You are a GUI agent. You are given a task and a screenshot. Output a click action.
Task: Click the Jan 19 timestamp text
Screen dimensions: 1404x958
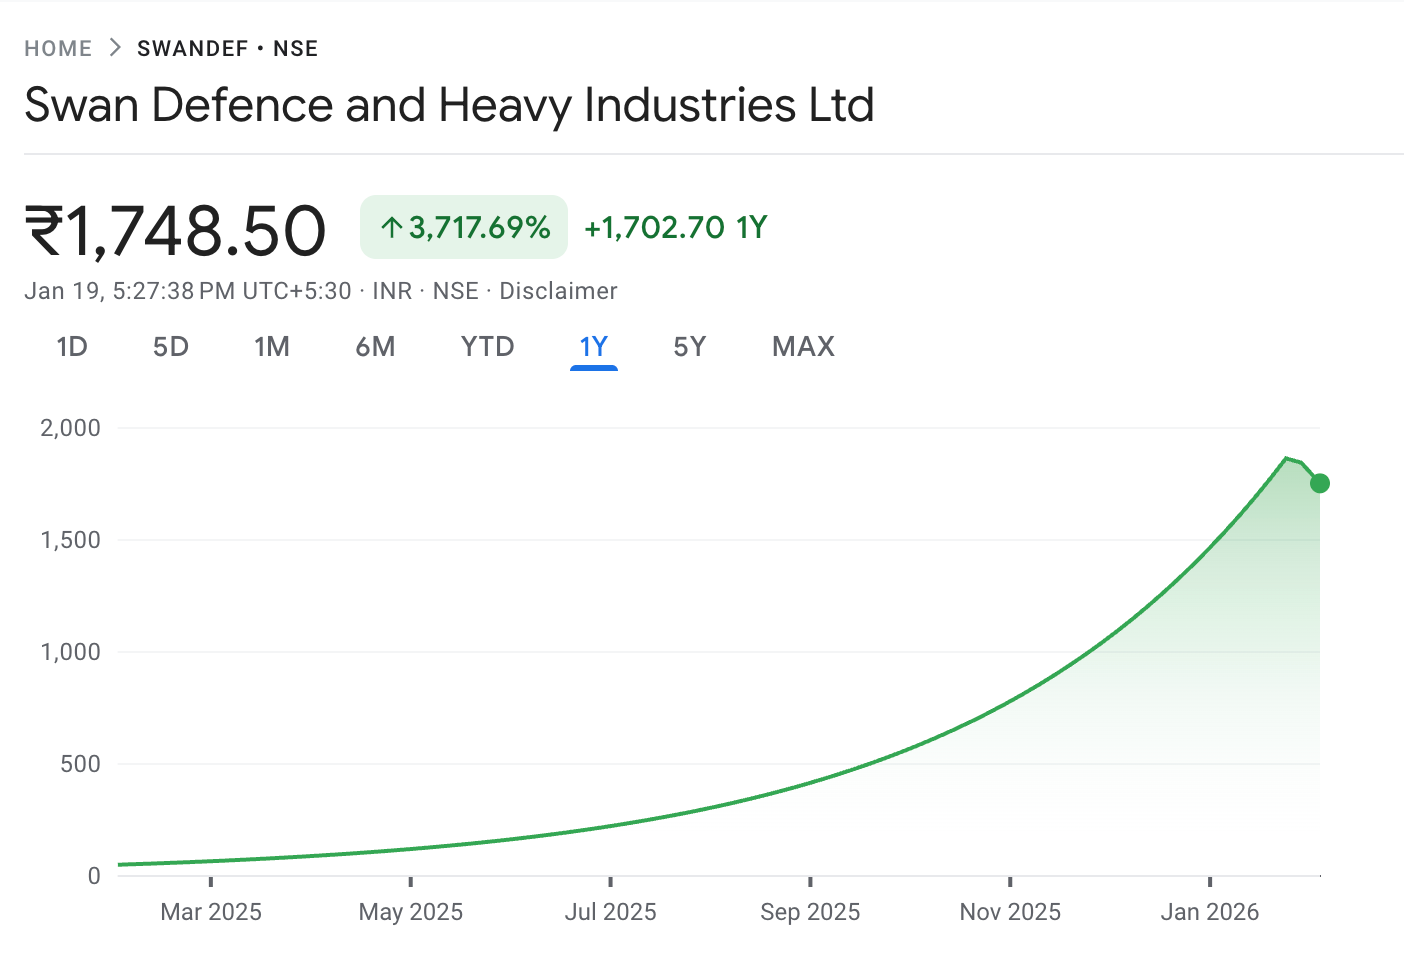[x=188, y=291]
